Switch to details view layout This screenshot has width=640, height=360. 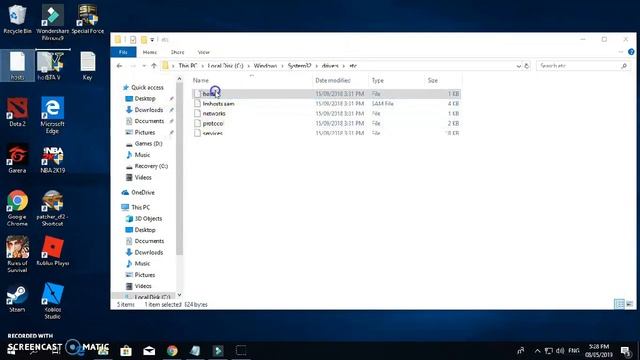[x=619, y=304]
